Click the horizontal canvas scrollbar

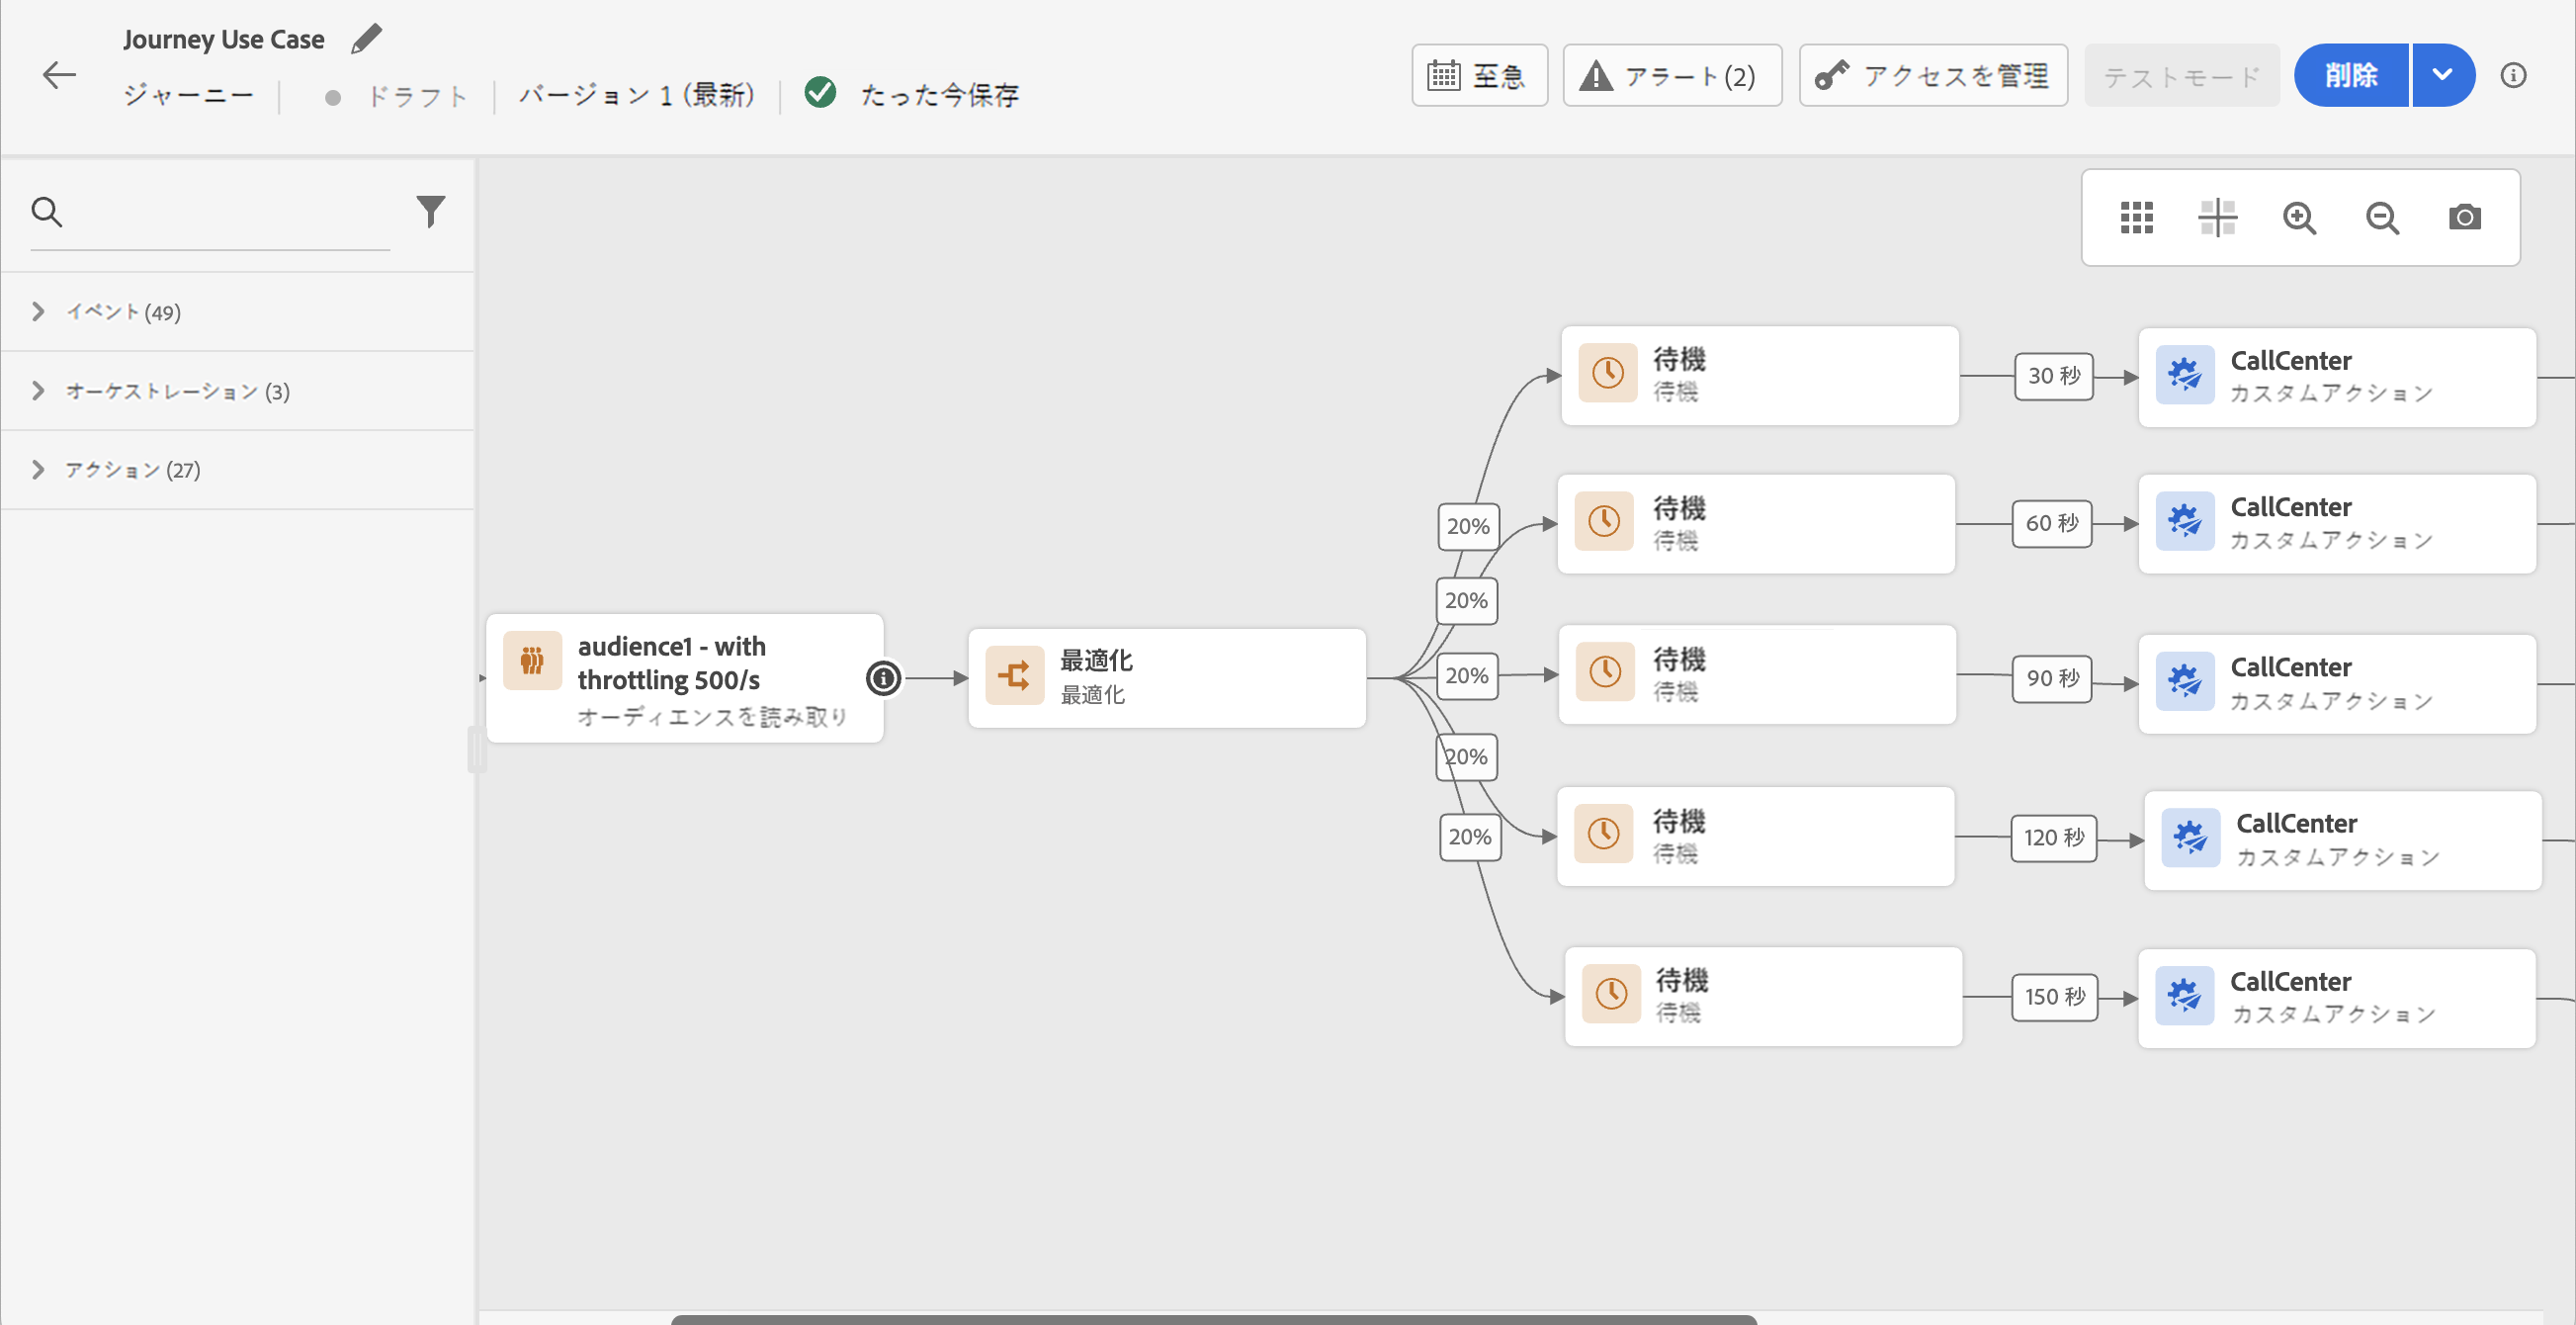pos(1213,1319)
